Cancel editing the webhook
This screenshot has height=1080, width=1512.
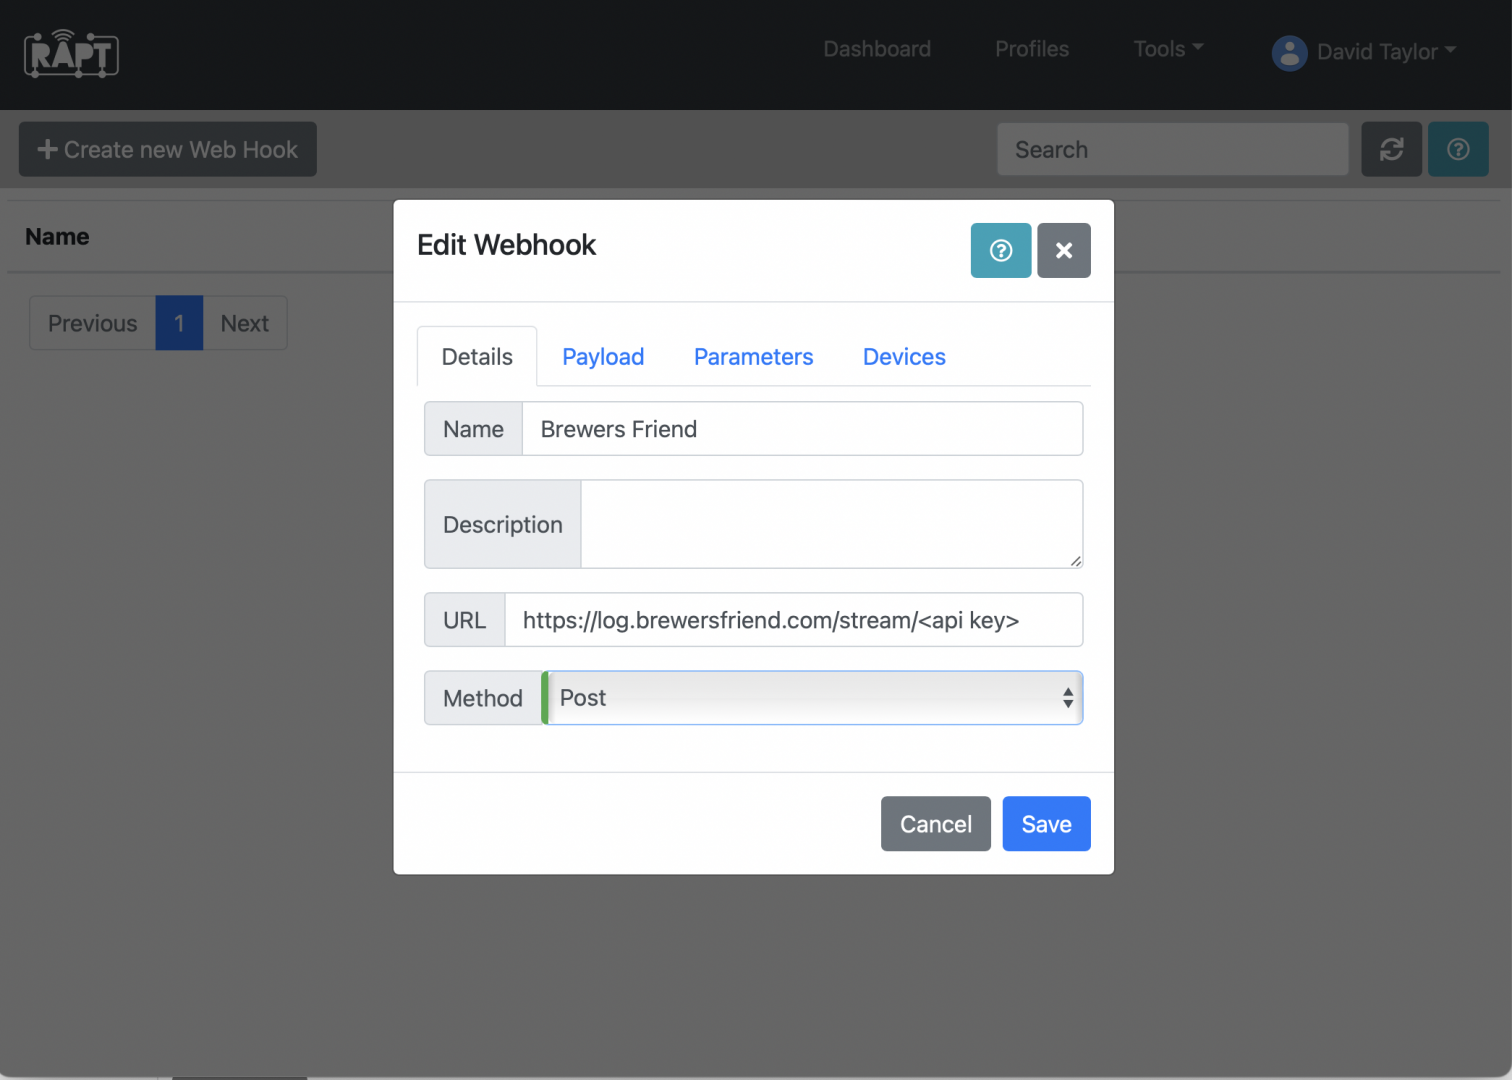coord(935,824)
